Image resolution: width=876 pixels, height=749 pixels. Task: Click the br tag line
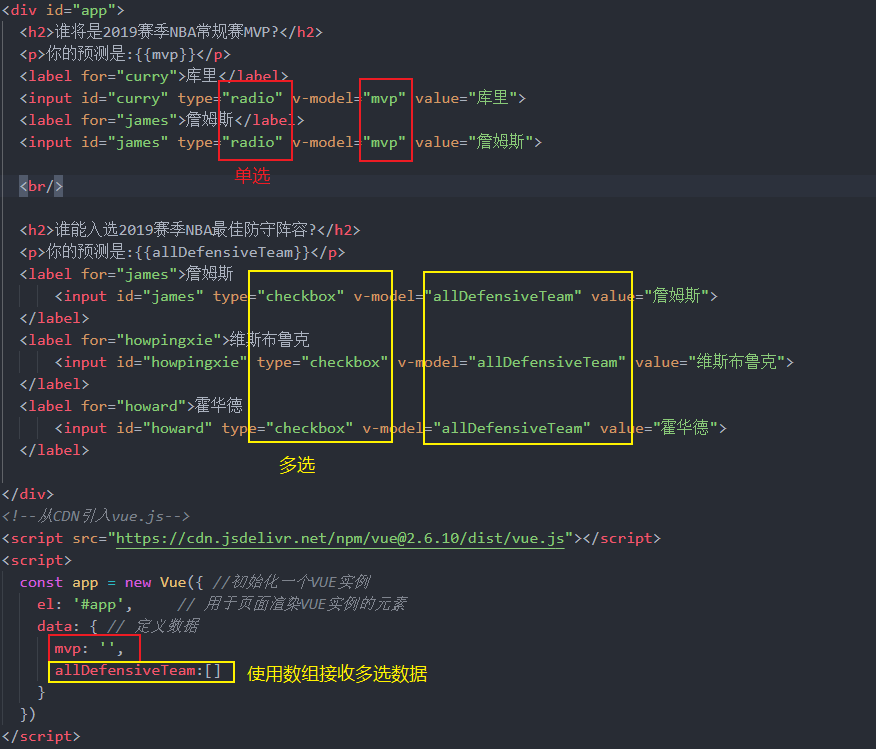41,186
